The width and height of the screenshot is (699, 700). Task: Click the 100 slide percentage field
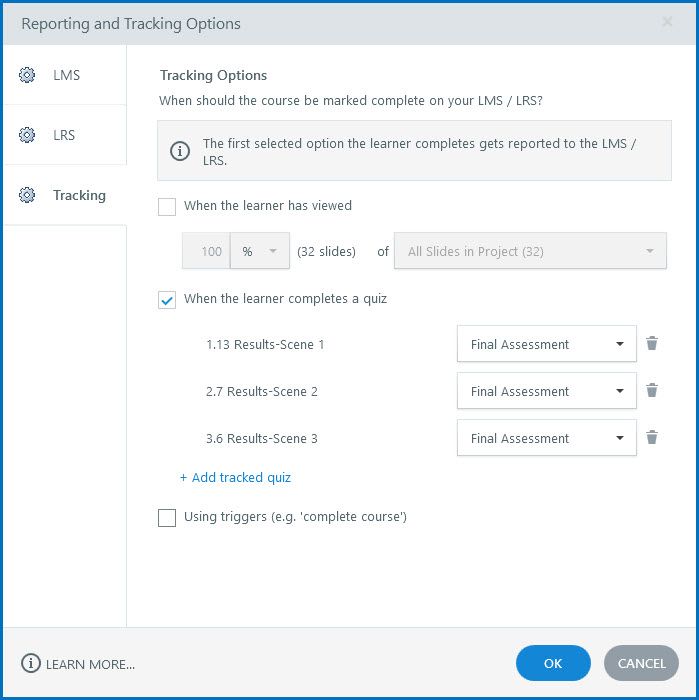[207, 252]
